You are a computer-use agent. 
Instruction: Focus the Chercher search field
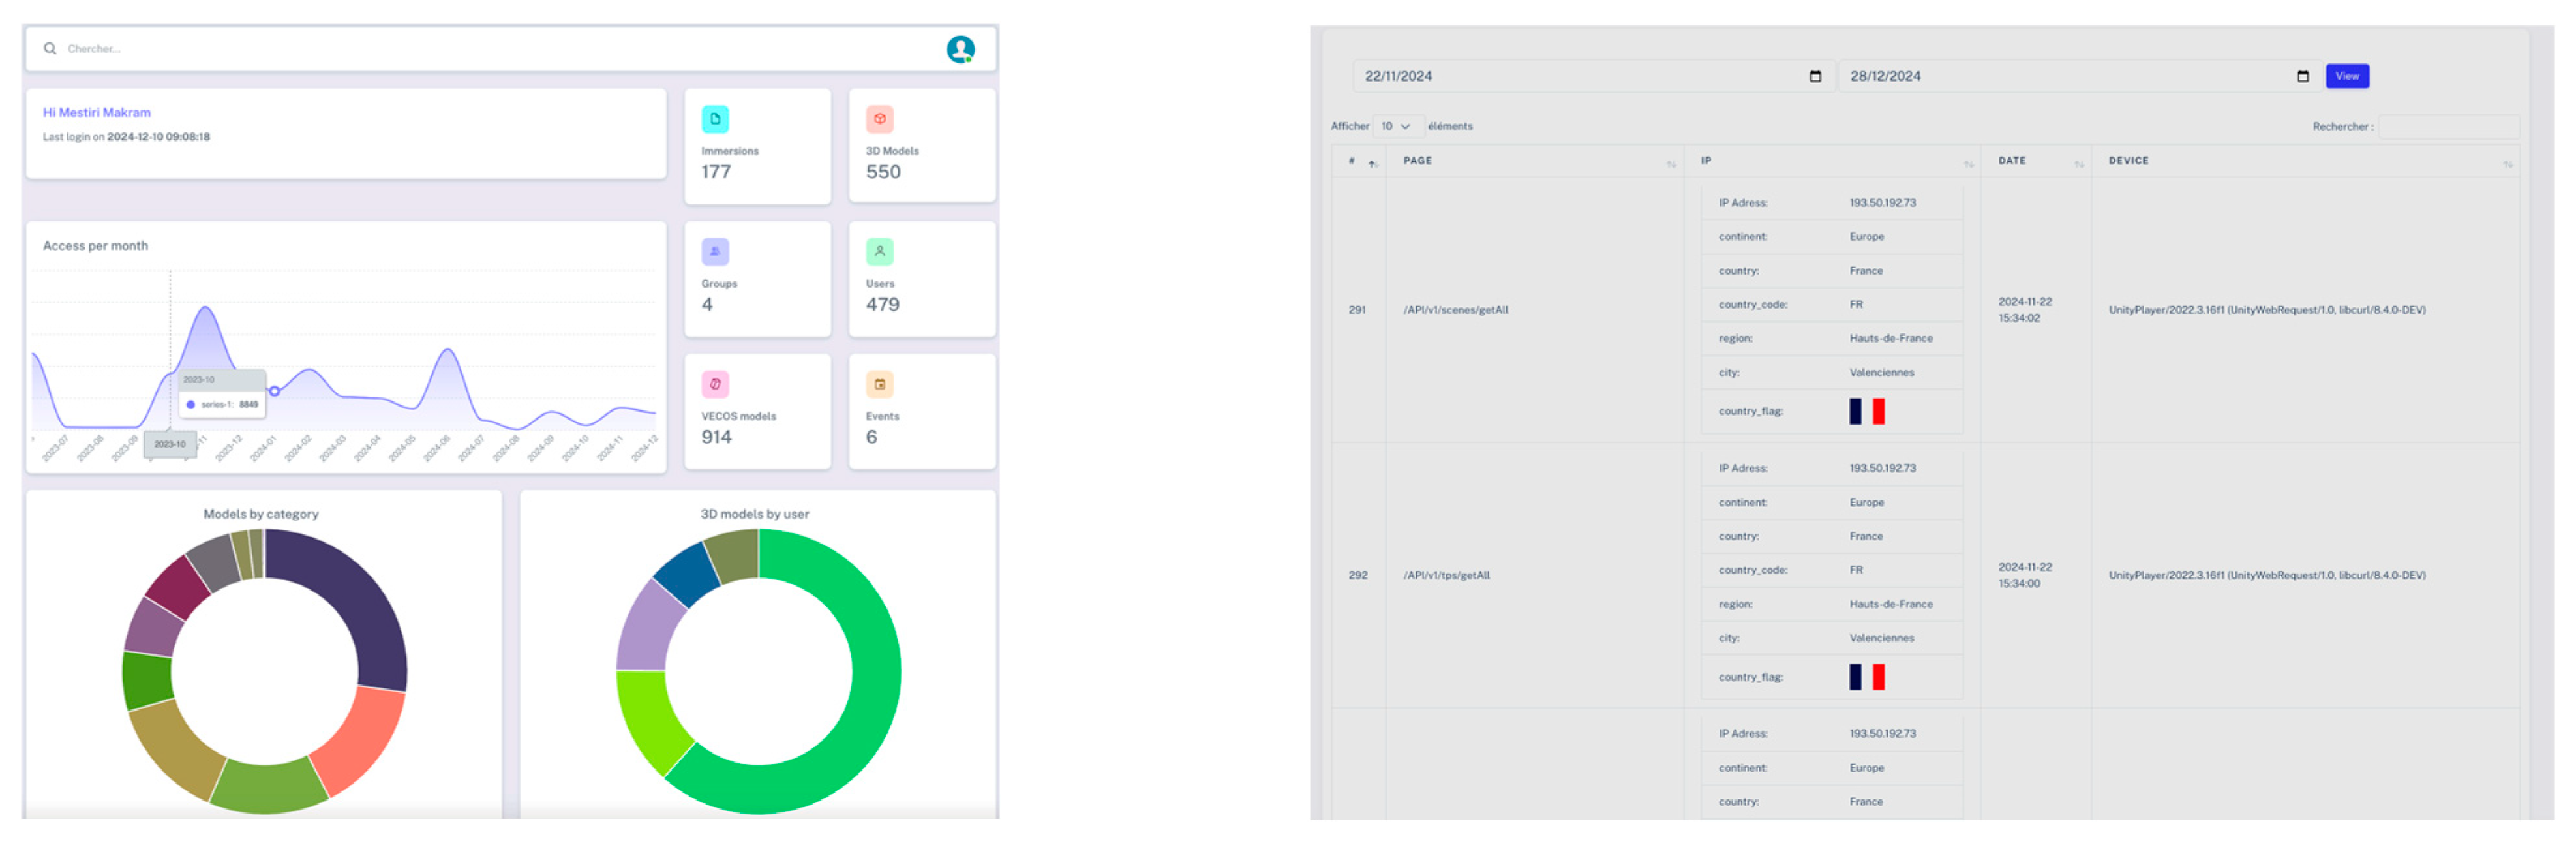pyautogui.click(x=500, y=48)
